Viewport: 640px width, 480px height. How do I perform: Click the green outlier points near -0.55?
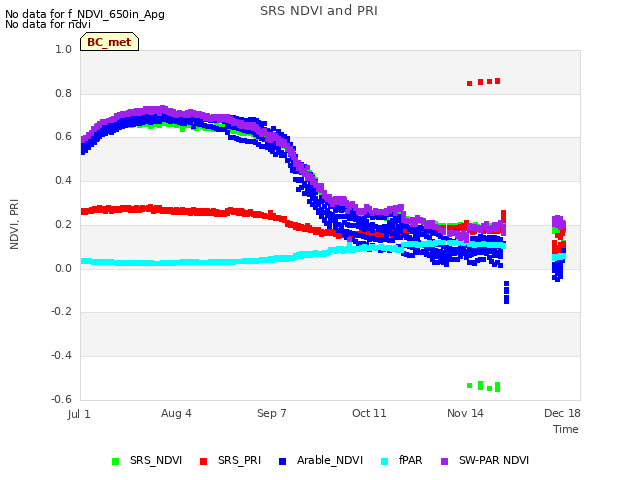click(484, 386)
